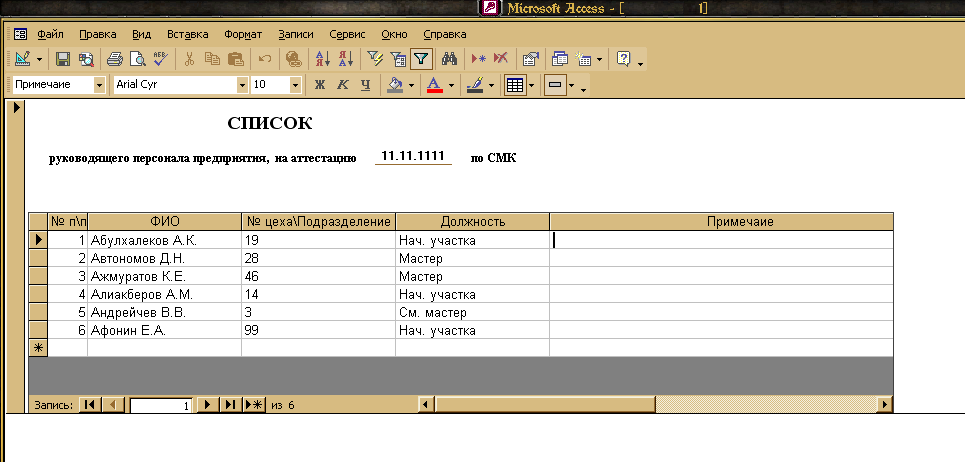Click the Должность column header
The height and width of the screenshot is (462, 965).
[473, 221]
